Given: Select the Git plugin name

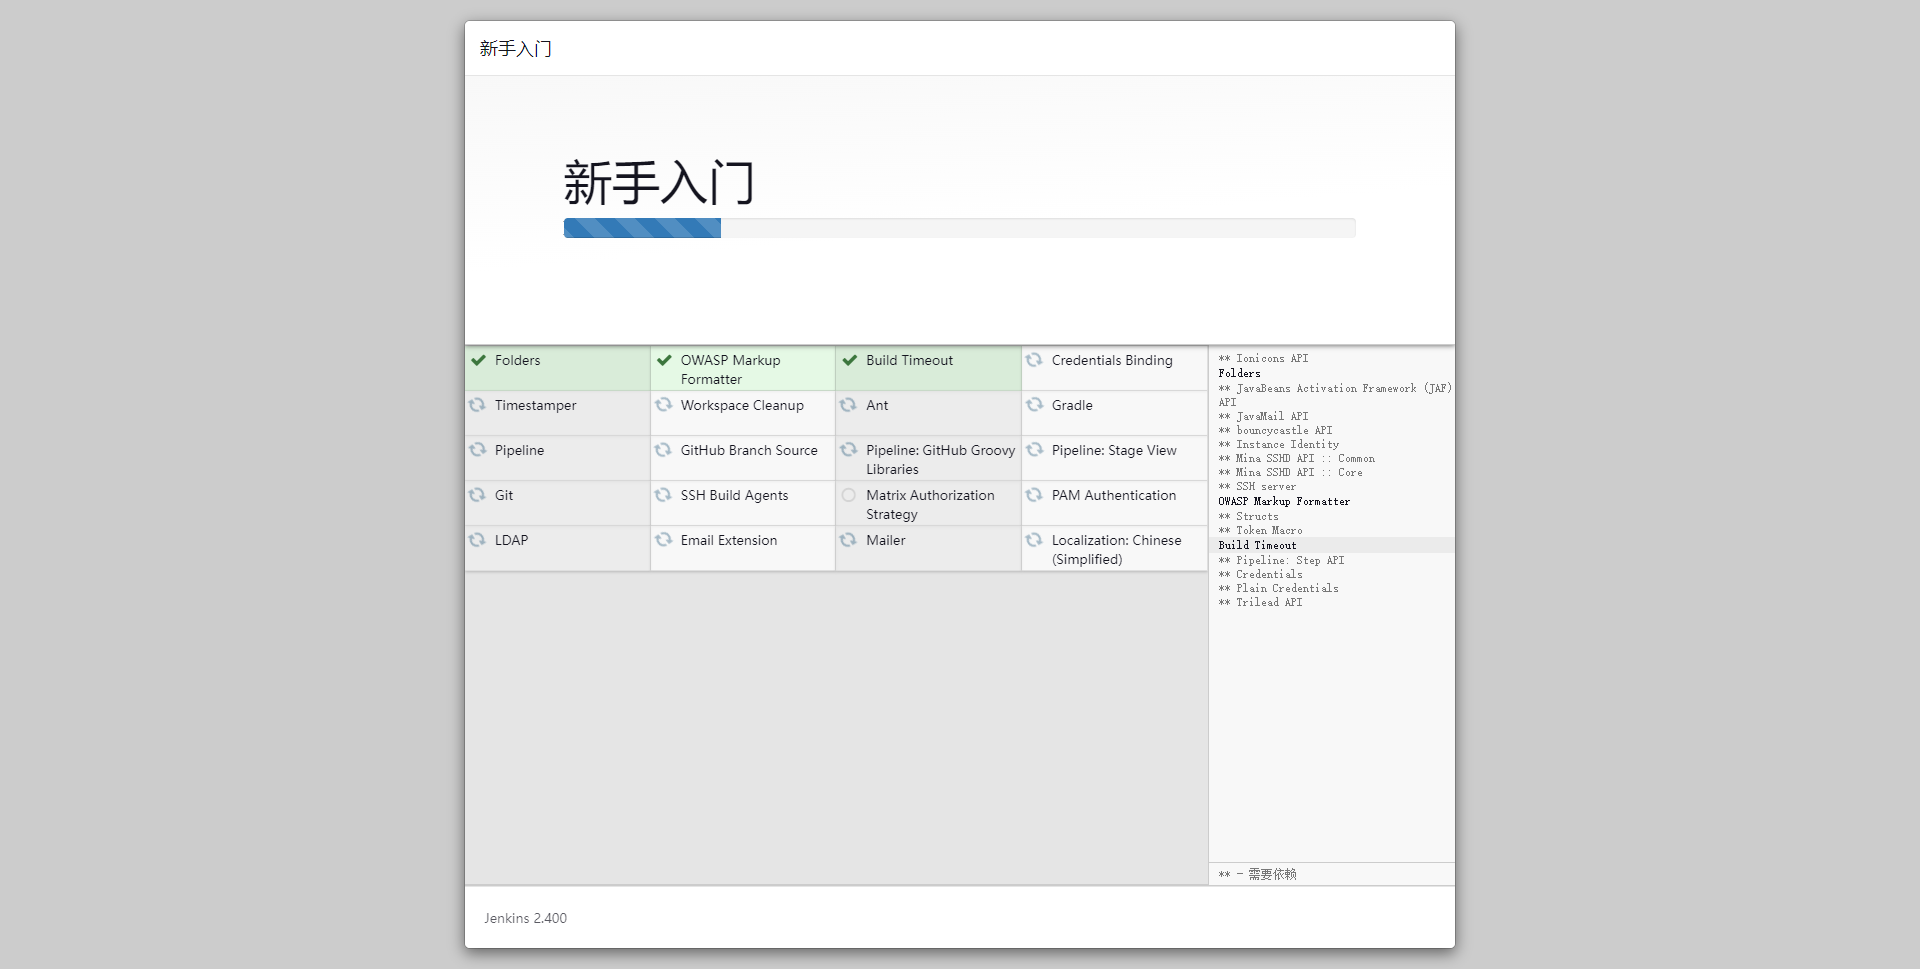Looking at the screenshot, I should [504, 495].
